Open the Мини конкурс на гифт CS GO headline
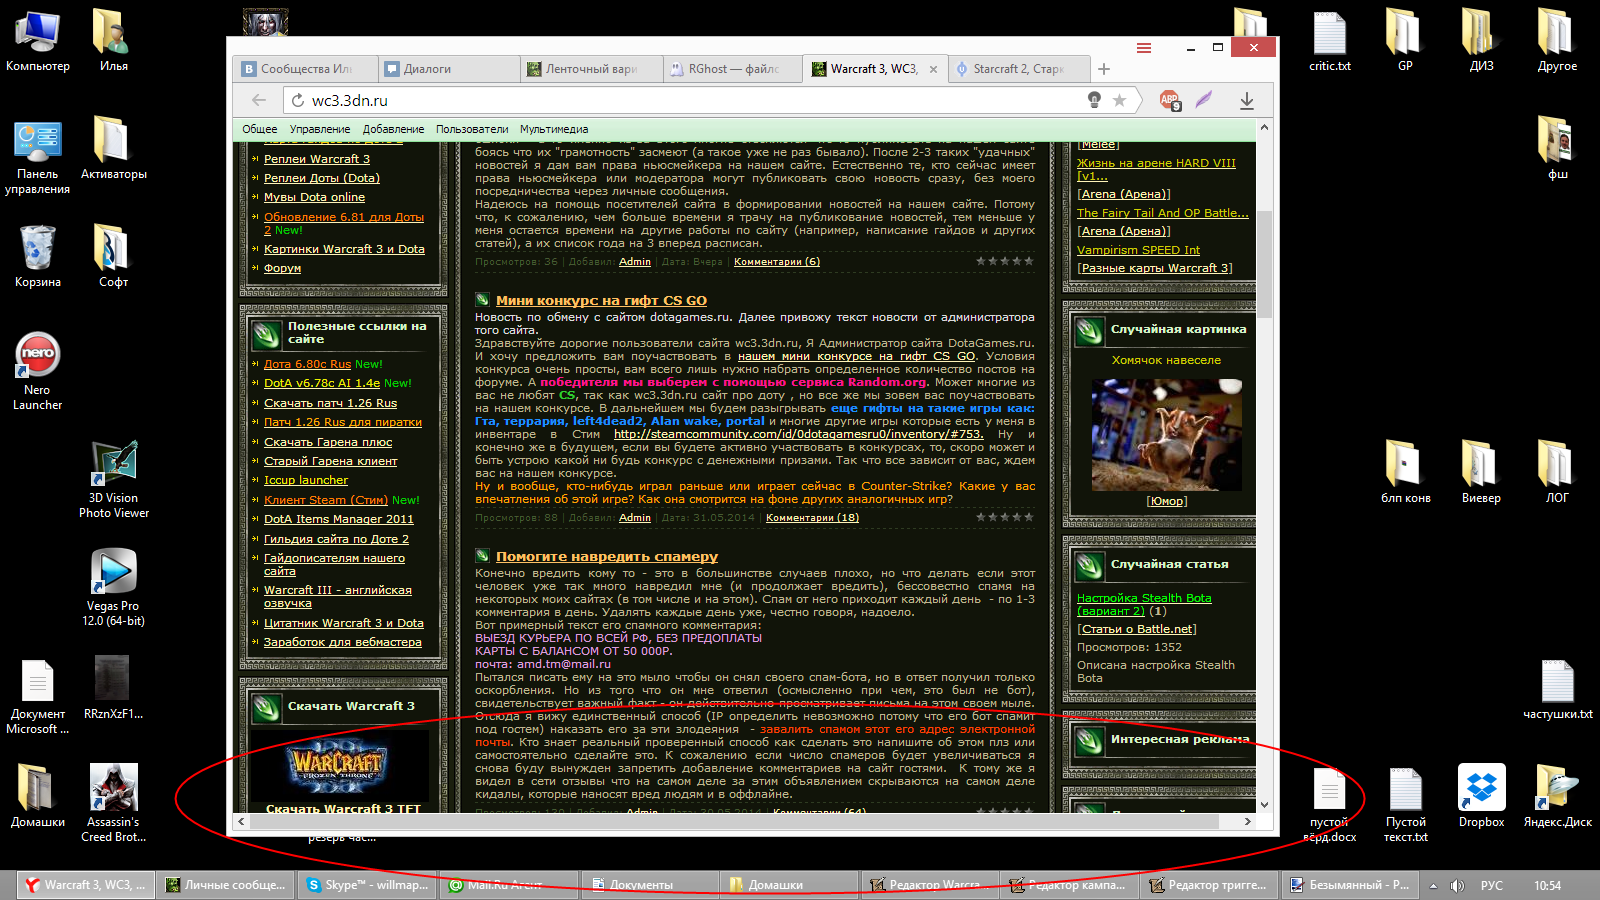 (x=601, y=300)
